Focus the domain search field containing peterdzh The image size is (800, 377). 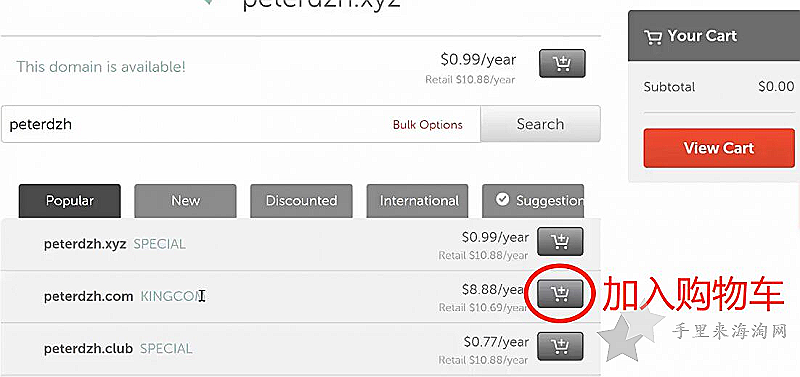point(241,124)
